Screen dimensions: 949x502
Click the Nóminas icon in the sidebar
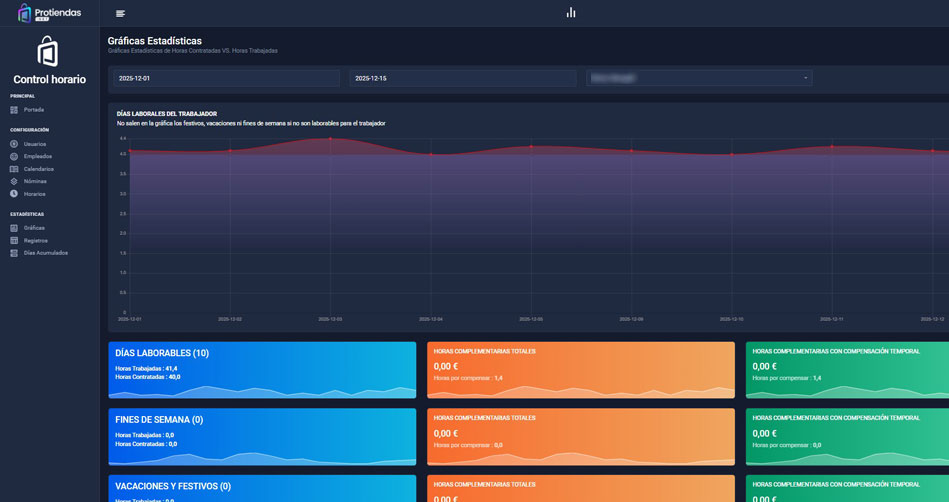tap(14, 182)
